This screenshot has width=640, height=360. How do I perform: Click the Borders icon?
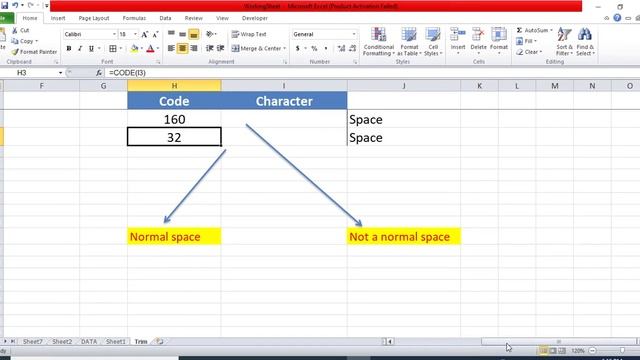113,49
